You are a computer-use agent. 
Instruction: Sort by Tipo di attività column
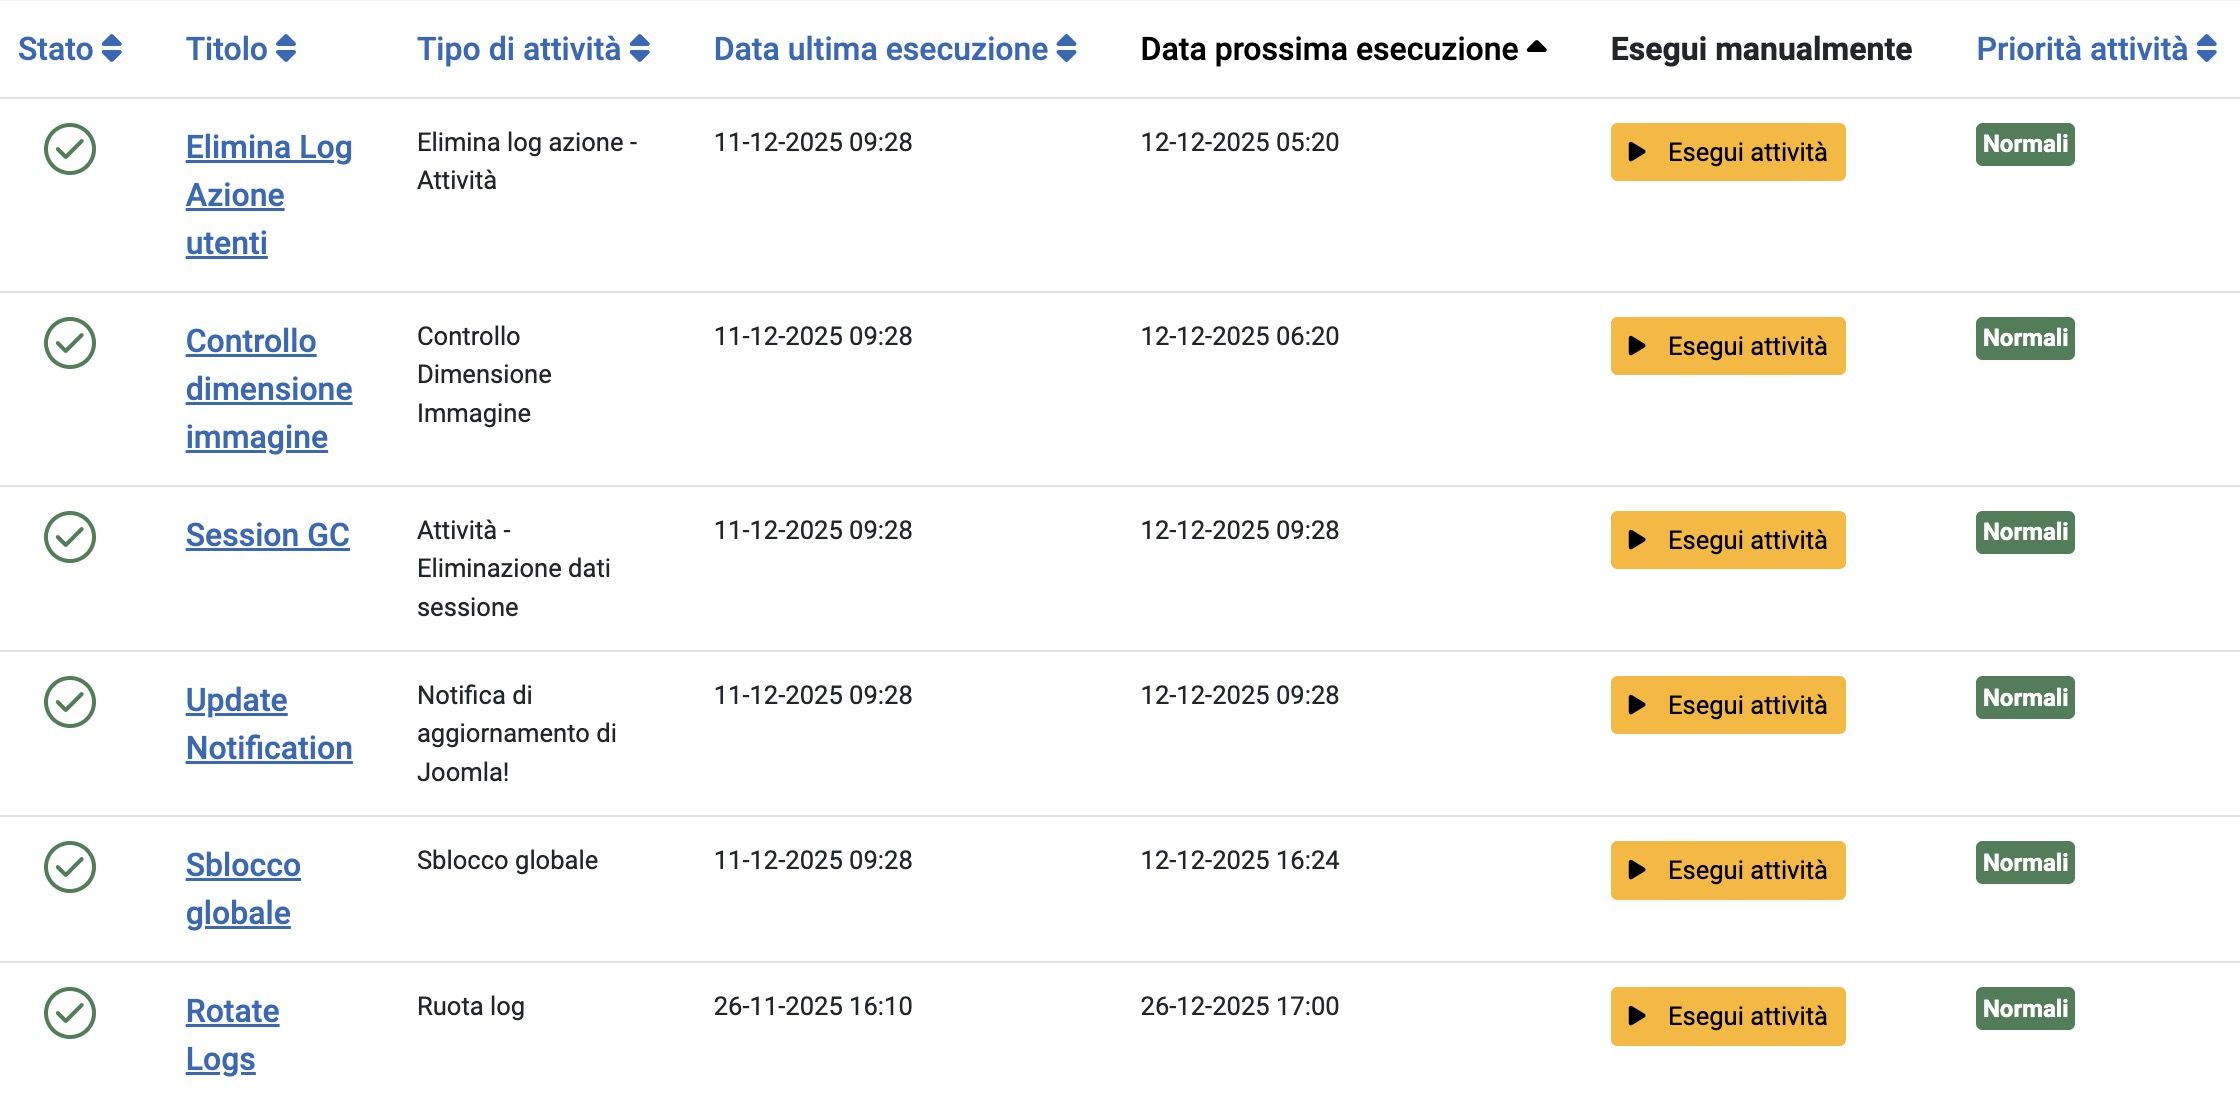click(x=533, y=49)
